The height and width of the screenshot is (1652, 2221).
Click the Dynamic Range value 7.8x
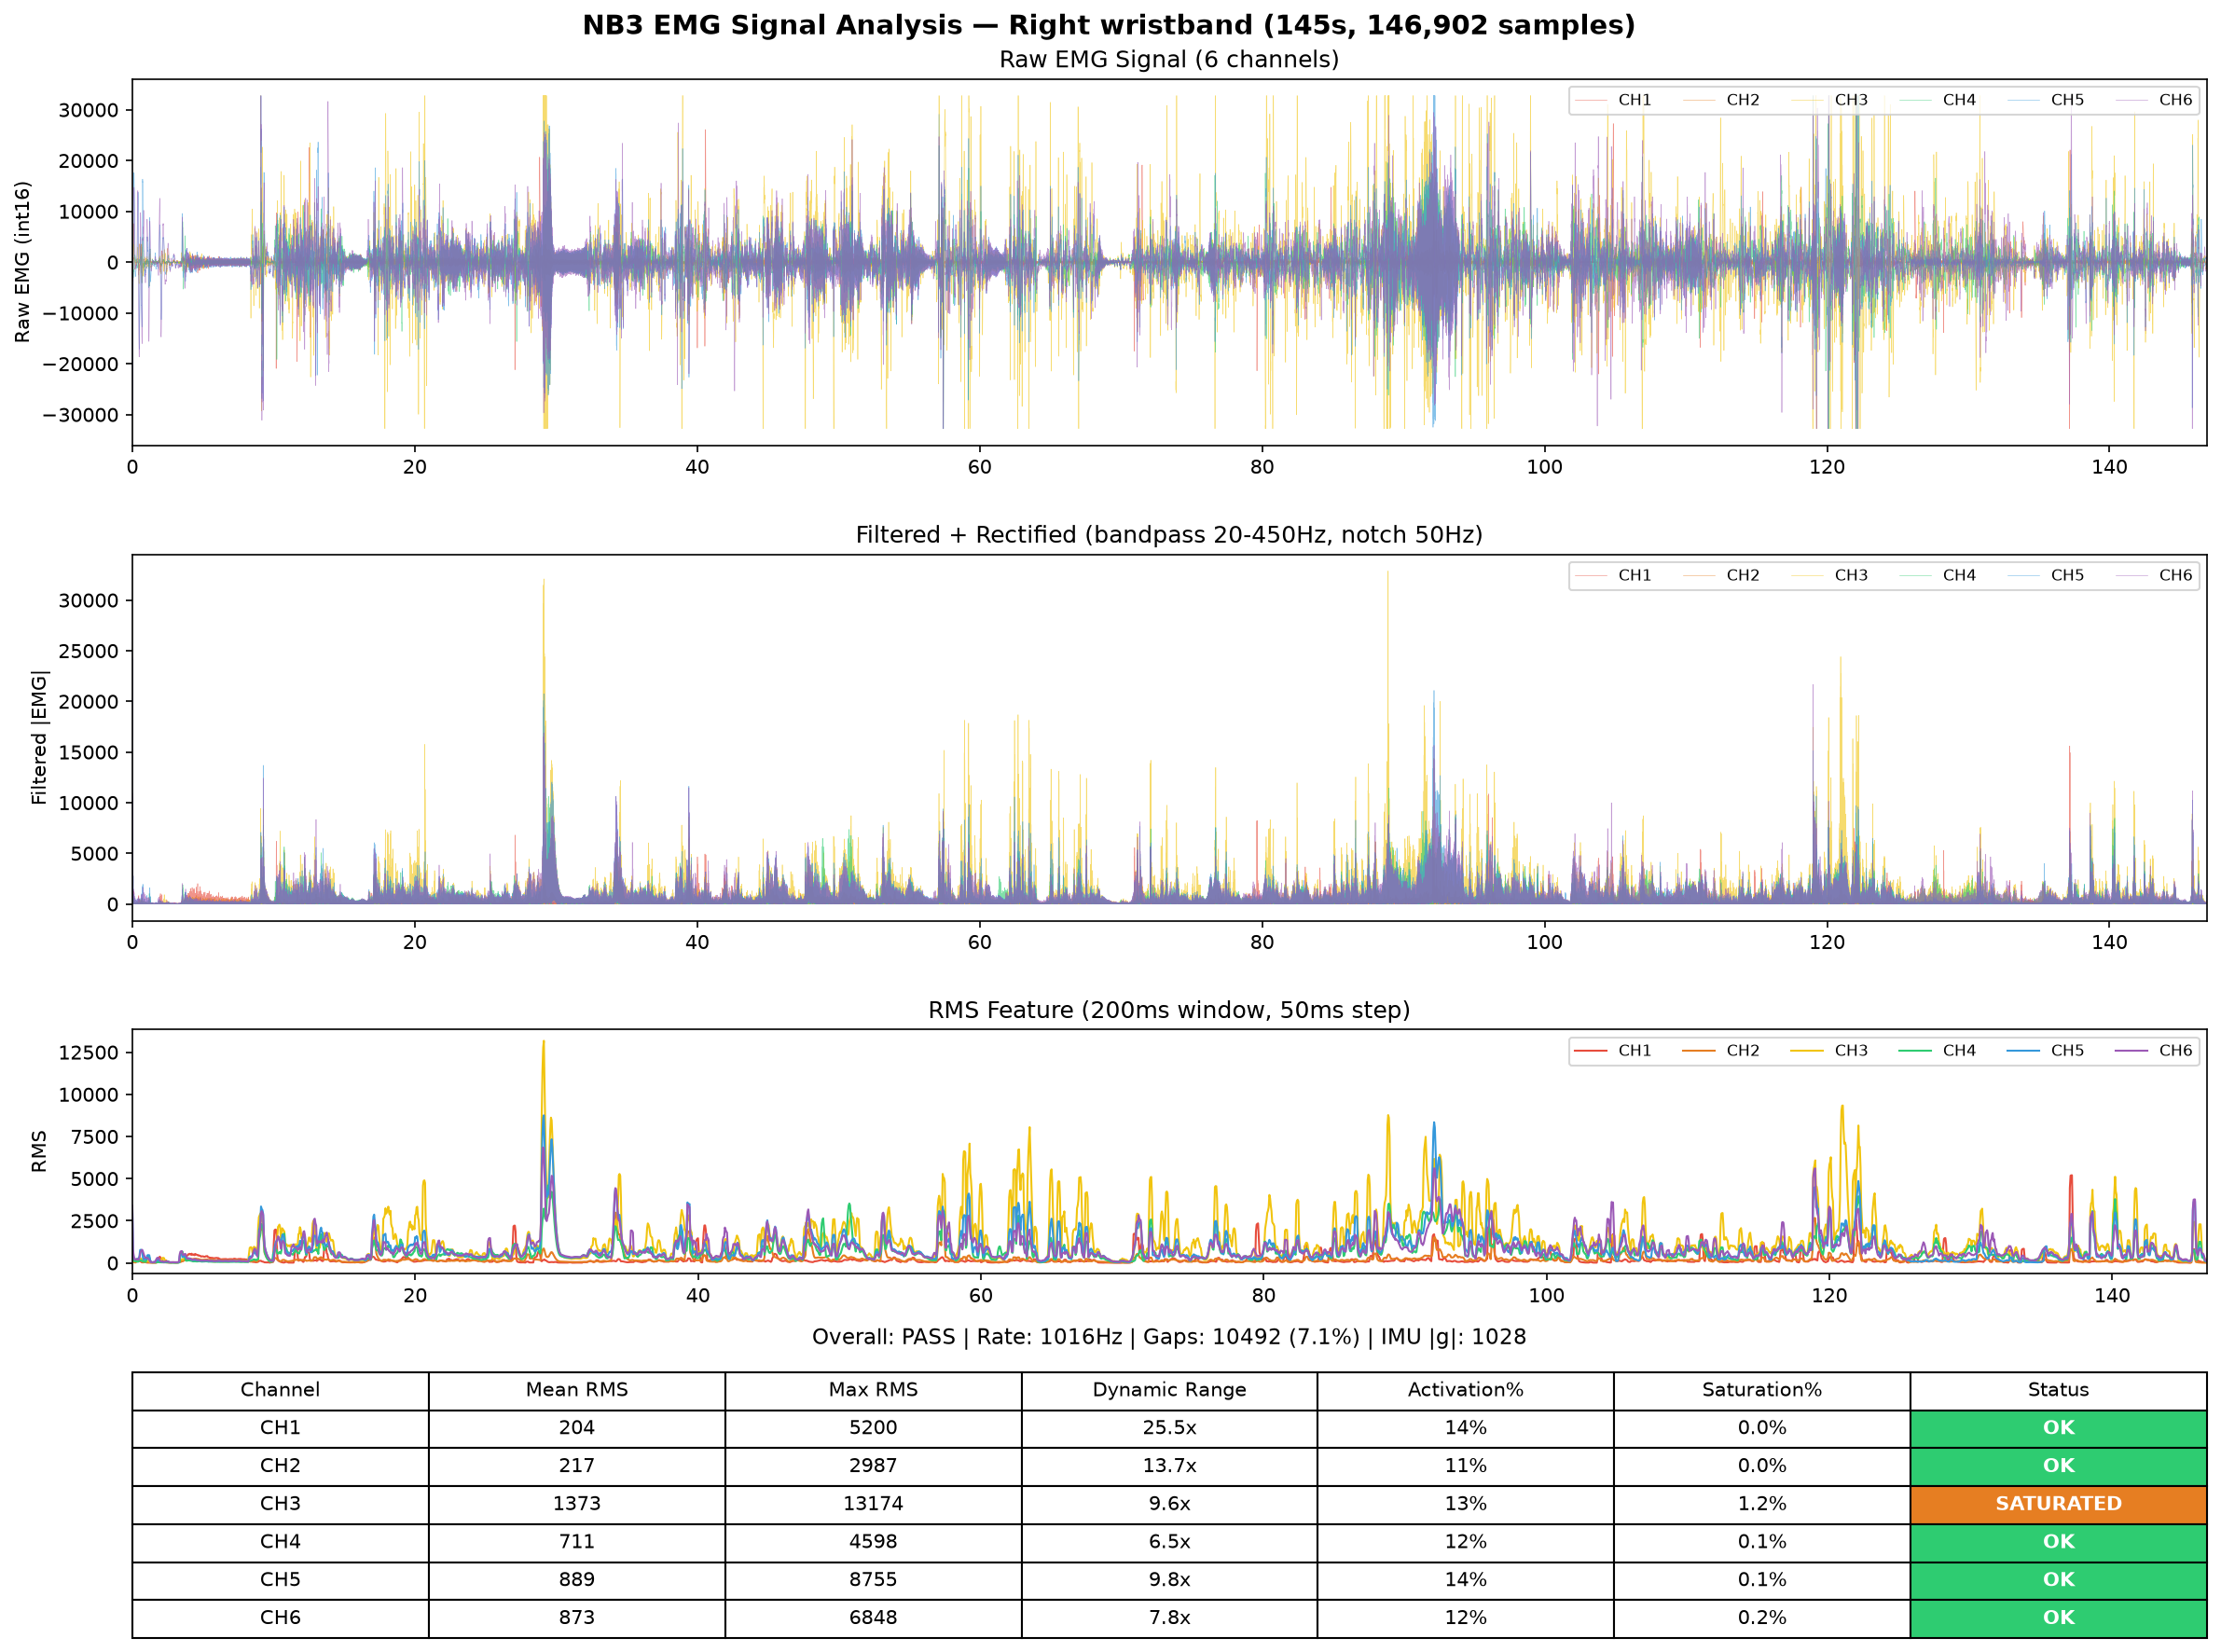click(1169, 1618)
